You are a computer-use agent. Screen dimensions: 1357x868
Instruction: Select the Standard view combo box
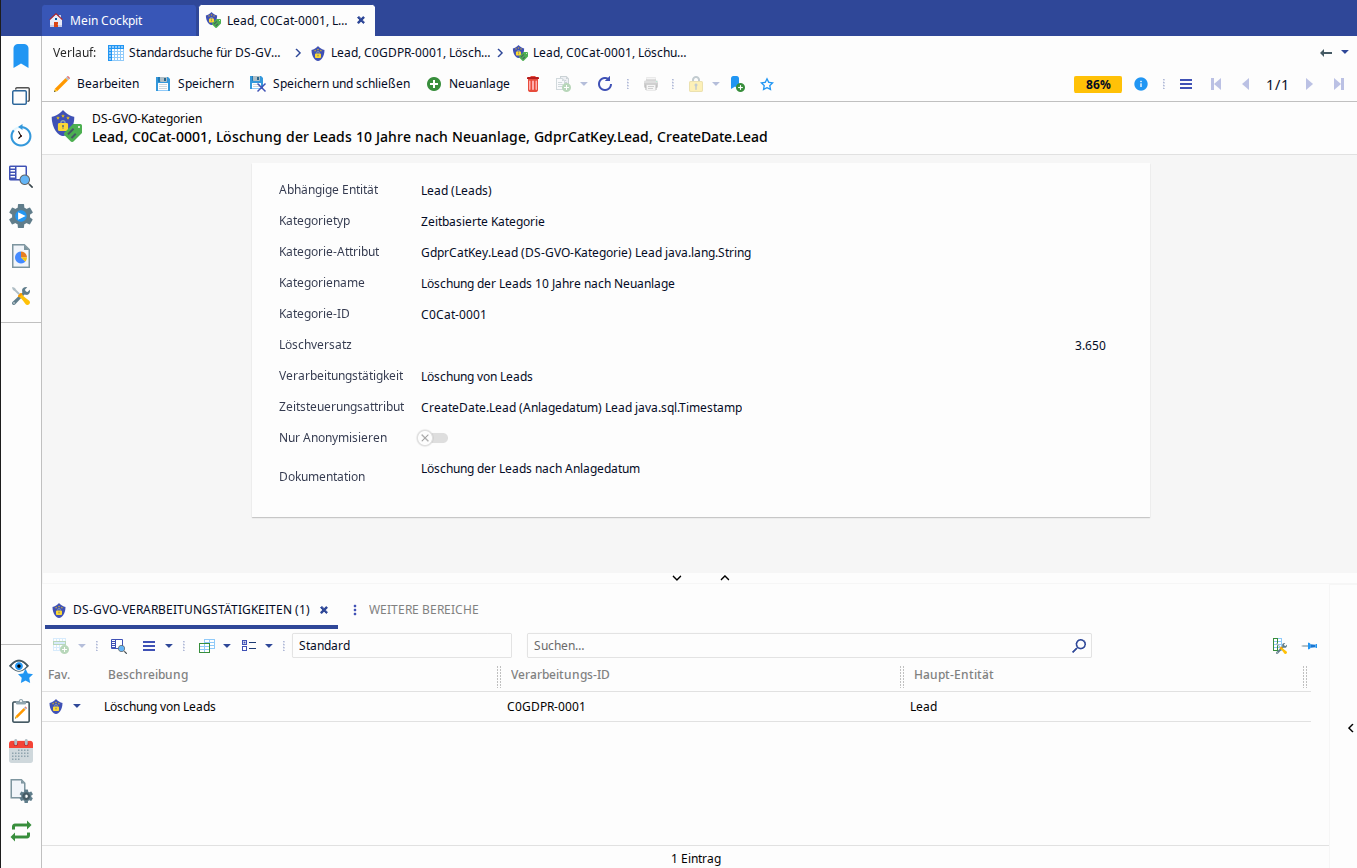point(402,646)
